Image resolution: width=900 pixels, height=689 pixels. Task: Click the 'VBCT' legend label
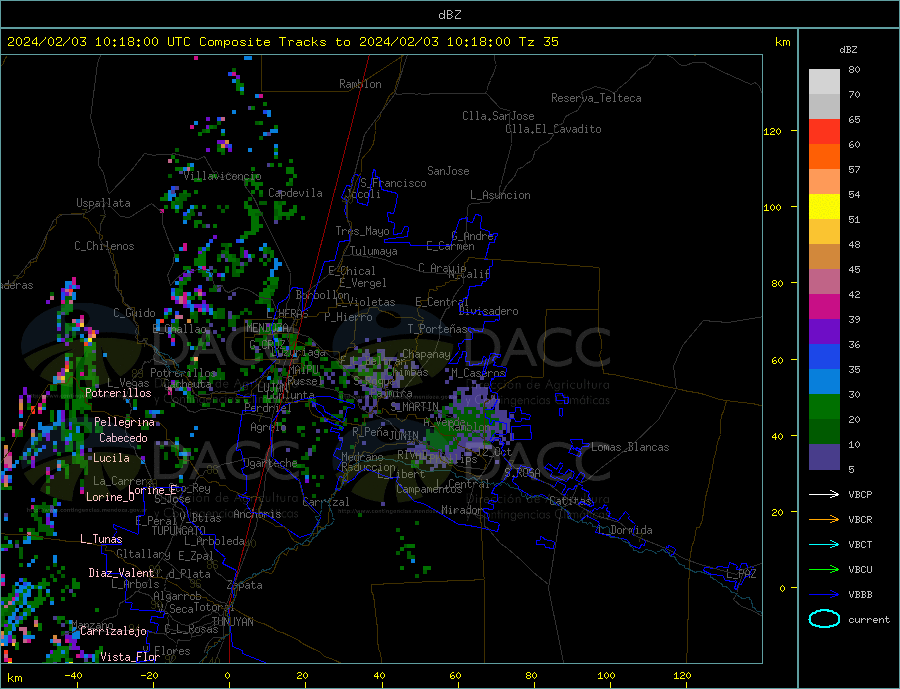[860, 544]
